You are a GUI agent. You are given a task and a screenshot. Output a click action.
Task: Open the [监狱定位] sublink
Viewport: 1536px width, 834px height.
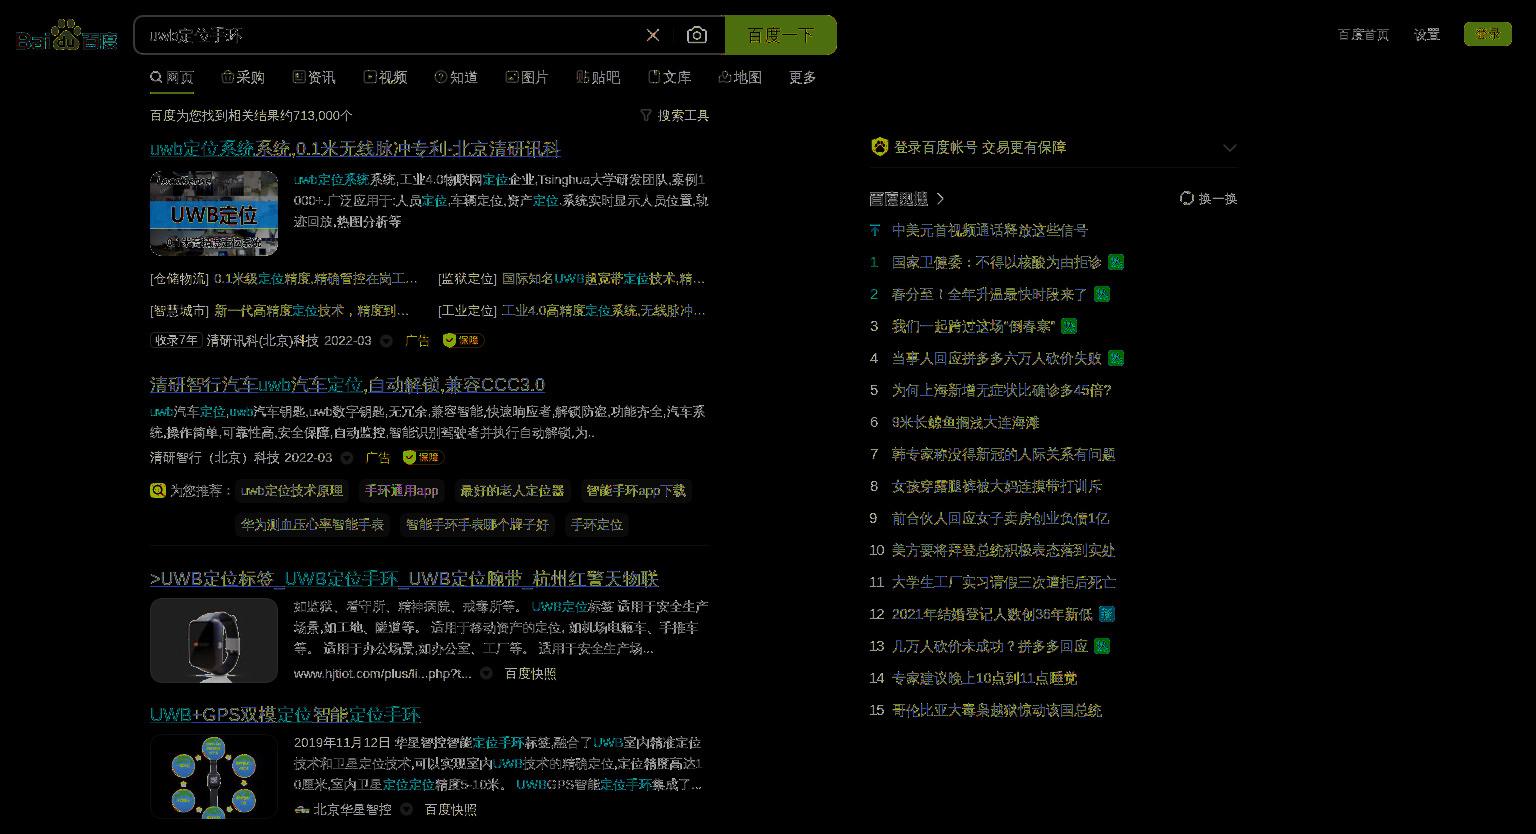[571, 279]
